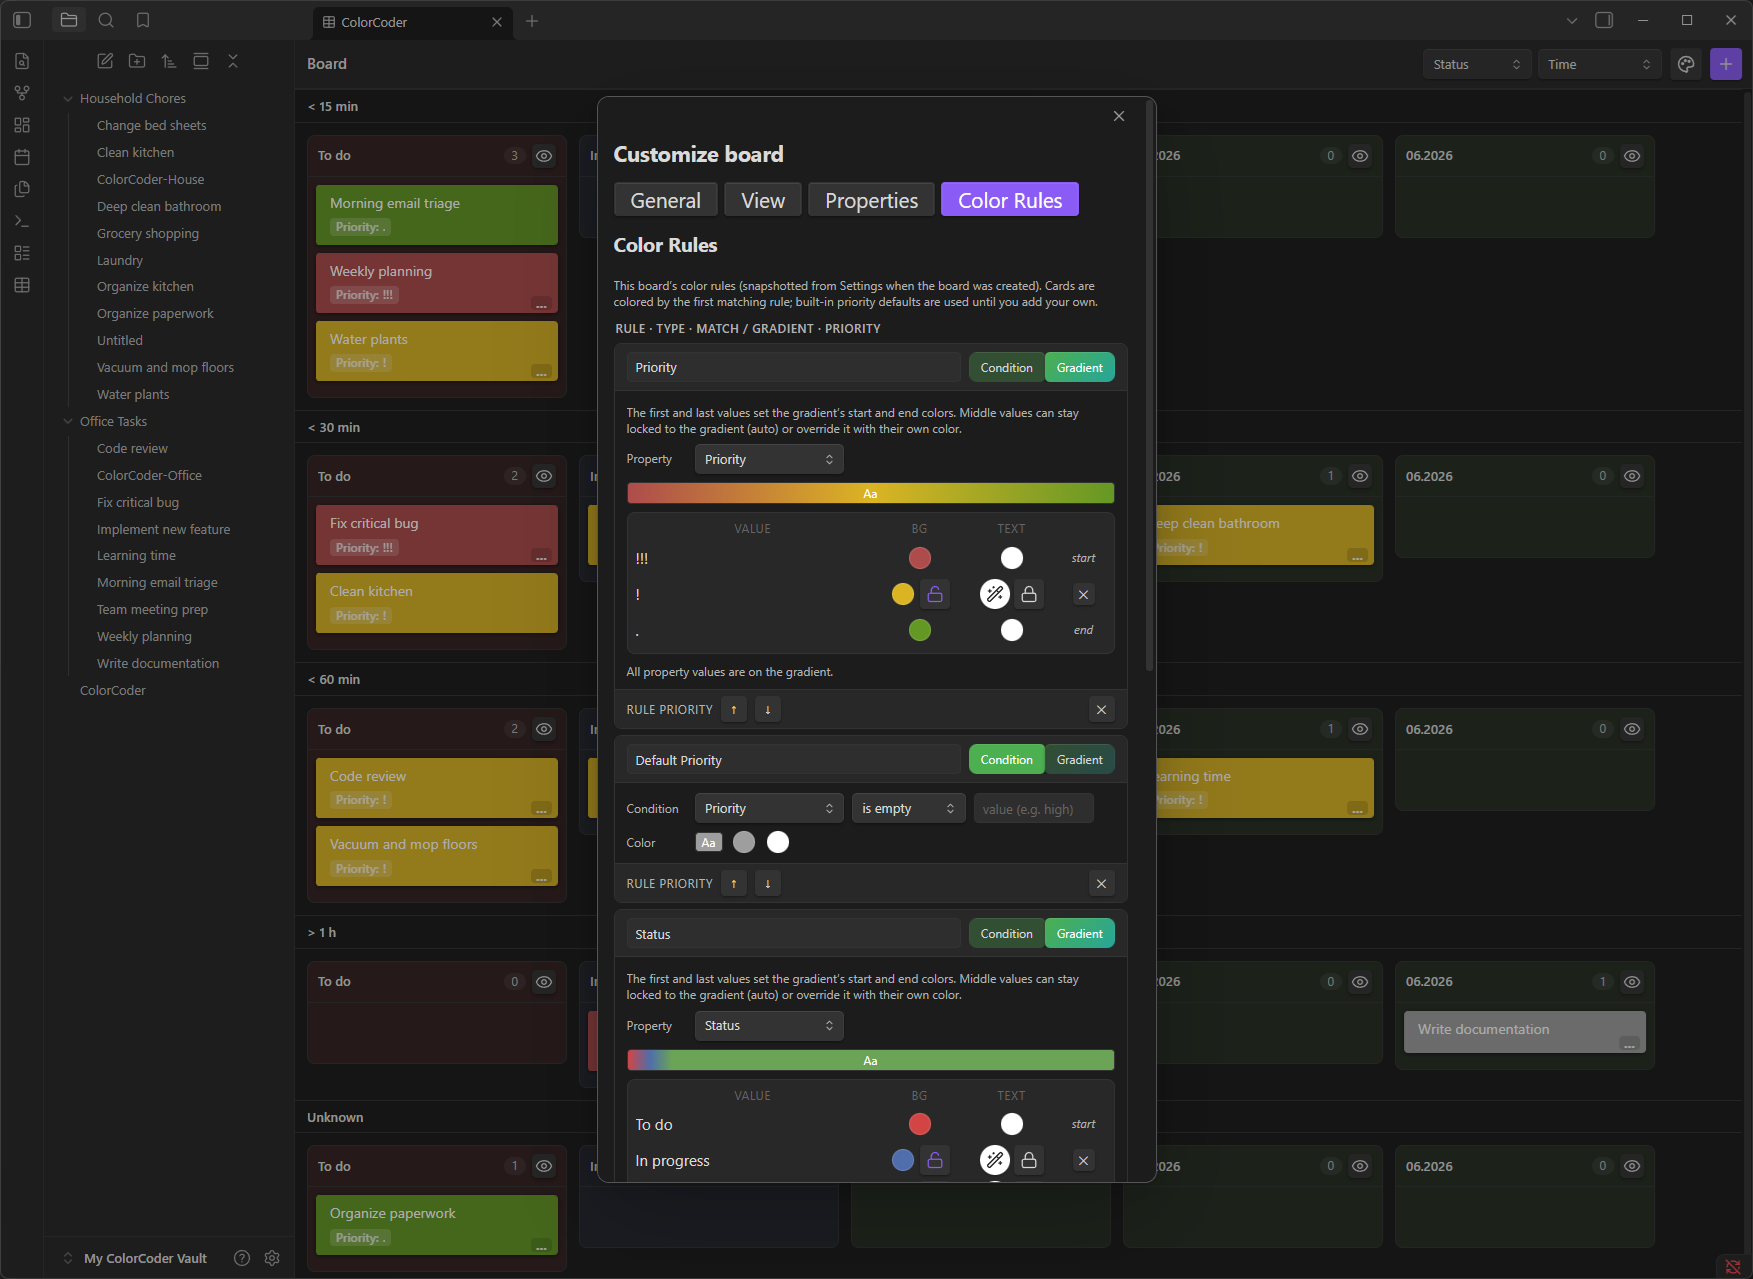Screen dimensions: 1753x1279
Task: Unlock background color for '!' priority value
Action: point(935,594)
